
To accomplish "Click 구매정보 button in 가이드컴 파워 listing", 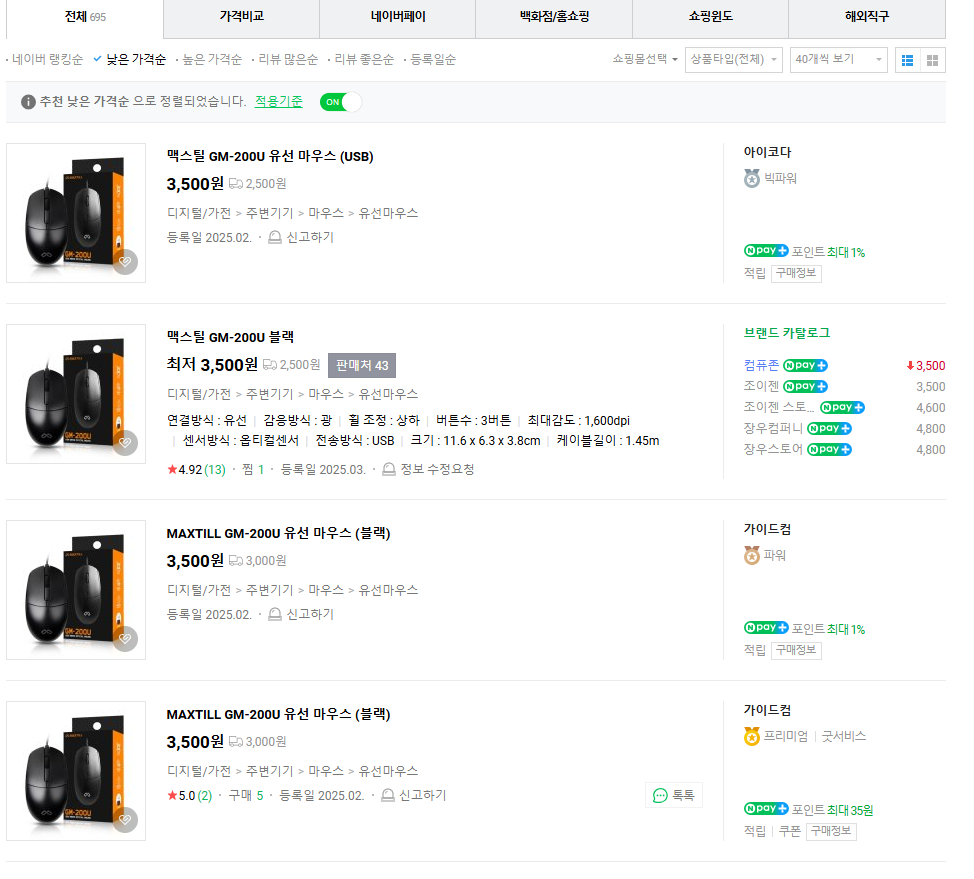I will (x=796, y=650).
